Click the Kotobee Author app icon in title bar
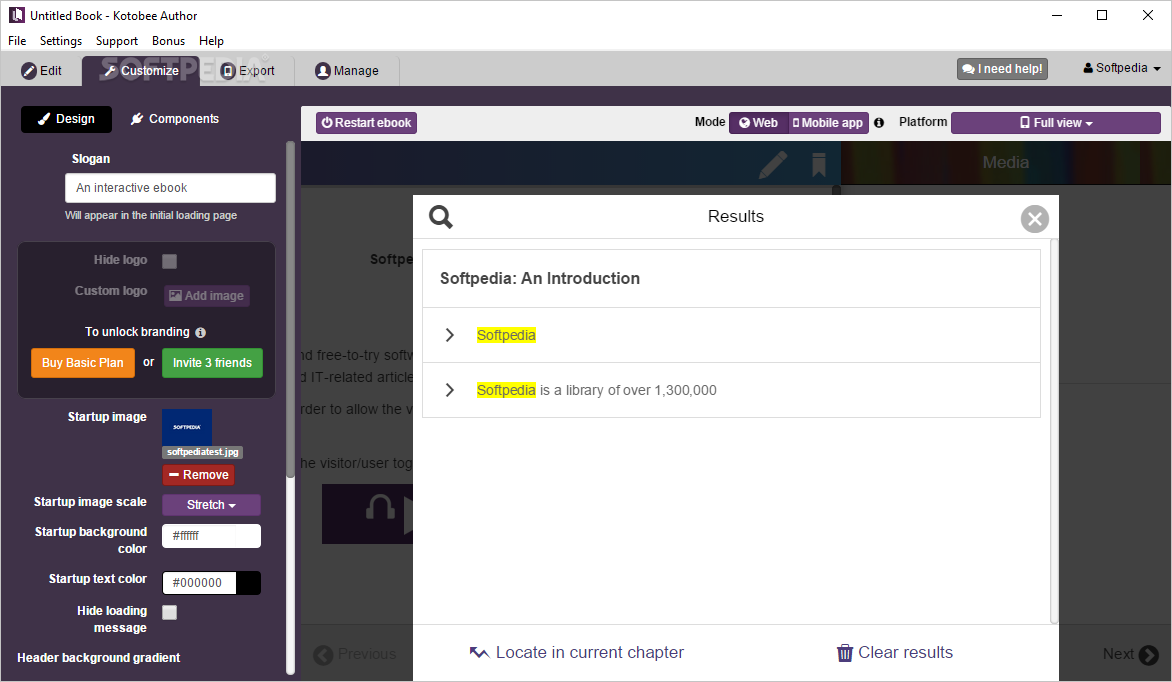This screenshot has width=1172, height=682. (x=16, y=15)
